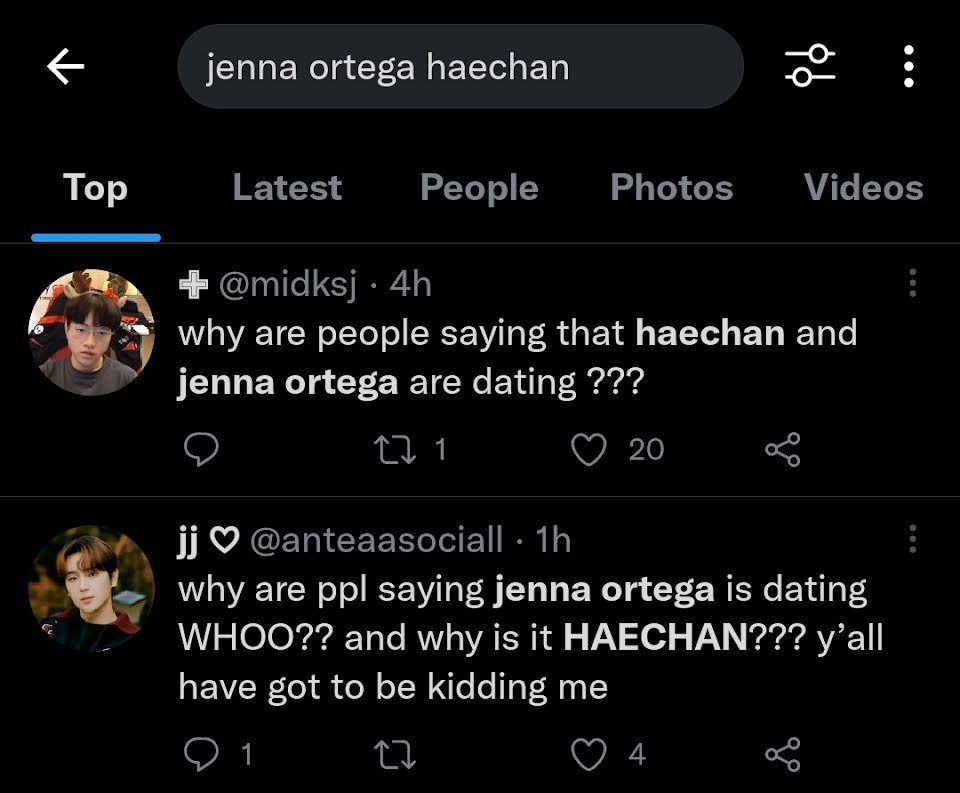Image resolution: width=960 pixels, height=793 pixels.
Task: Retweet the @anteaasociall tweet
Action: [392, 753]
